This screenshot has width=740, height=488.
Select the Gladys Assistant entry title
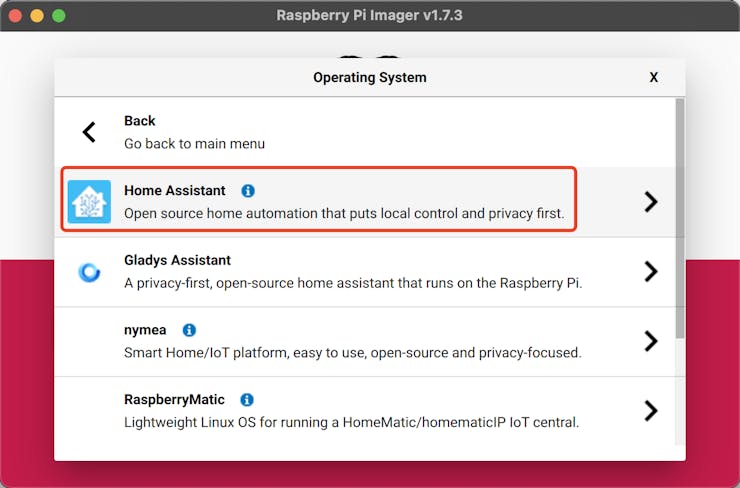coord(177,260)
